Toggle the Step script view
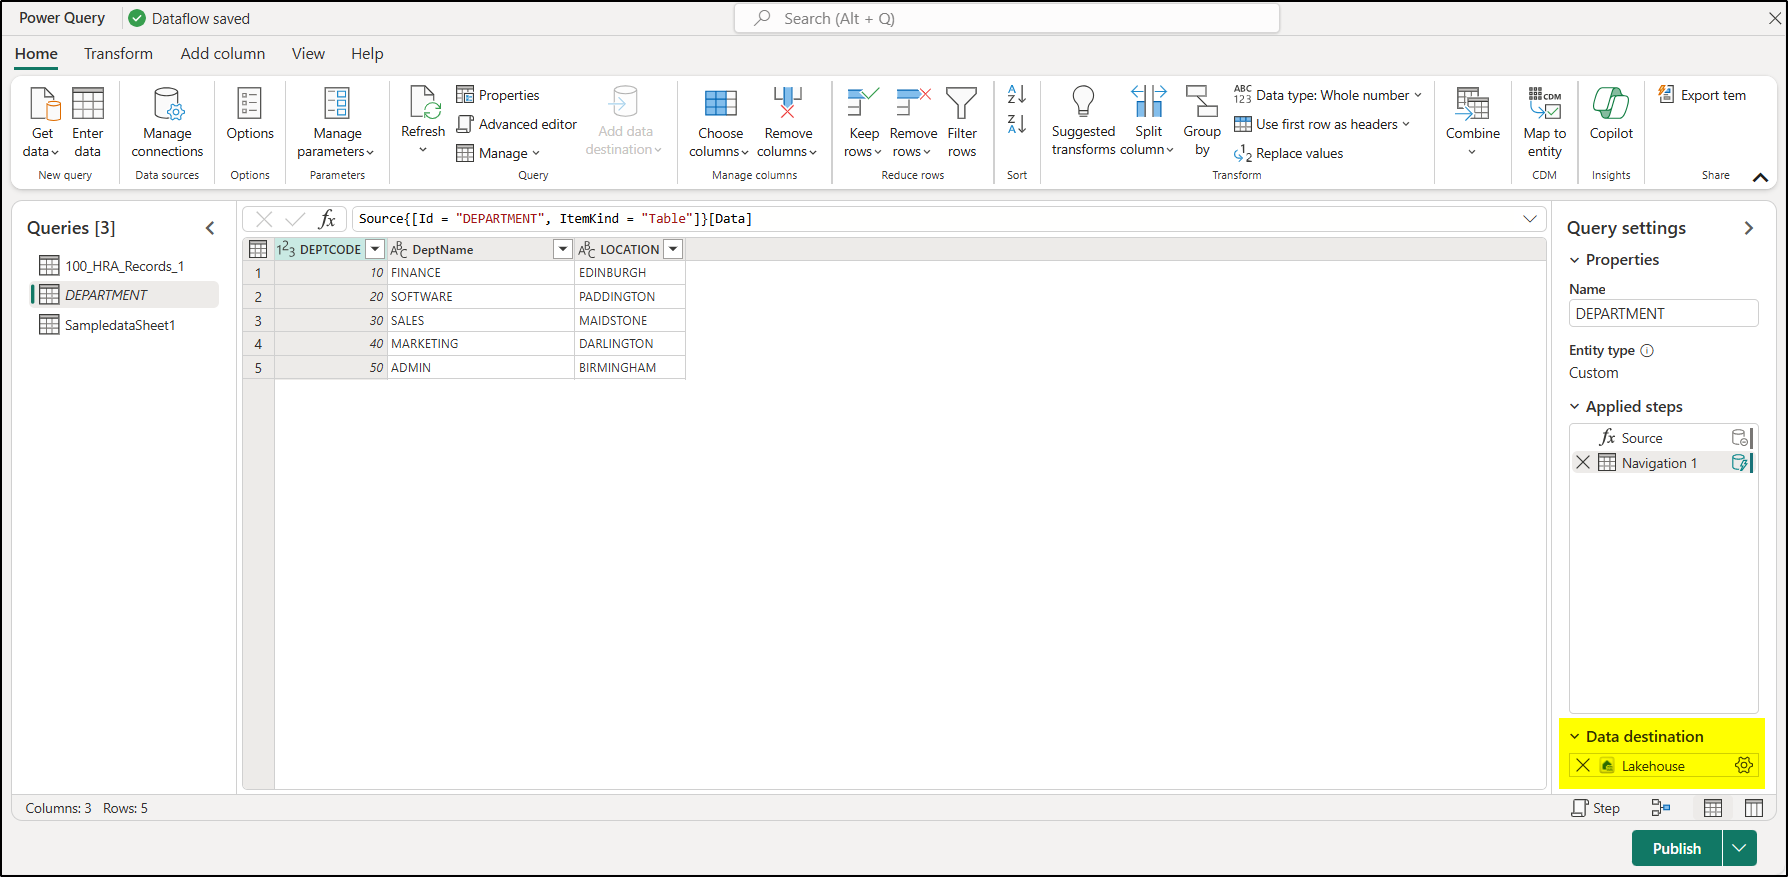Viewport: 1788px width, 877px height. click(x=1596, y=808)
